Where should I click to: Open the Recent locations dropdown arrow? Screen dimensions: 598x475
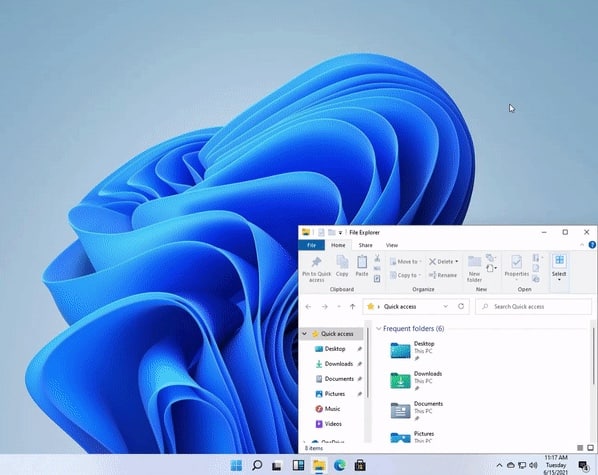(x=339, y=307)
